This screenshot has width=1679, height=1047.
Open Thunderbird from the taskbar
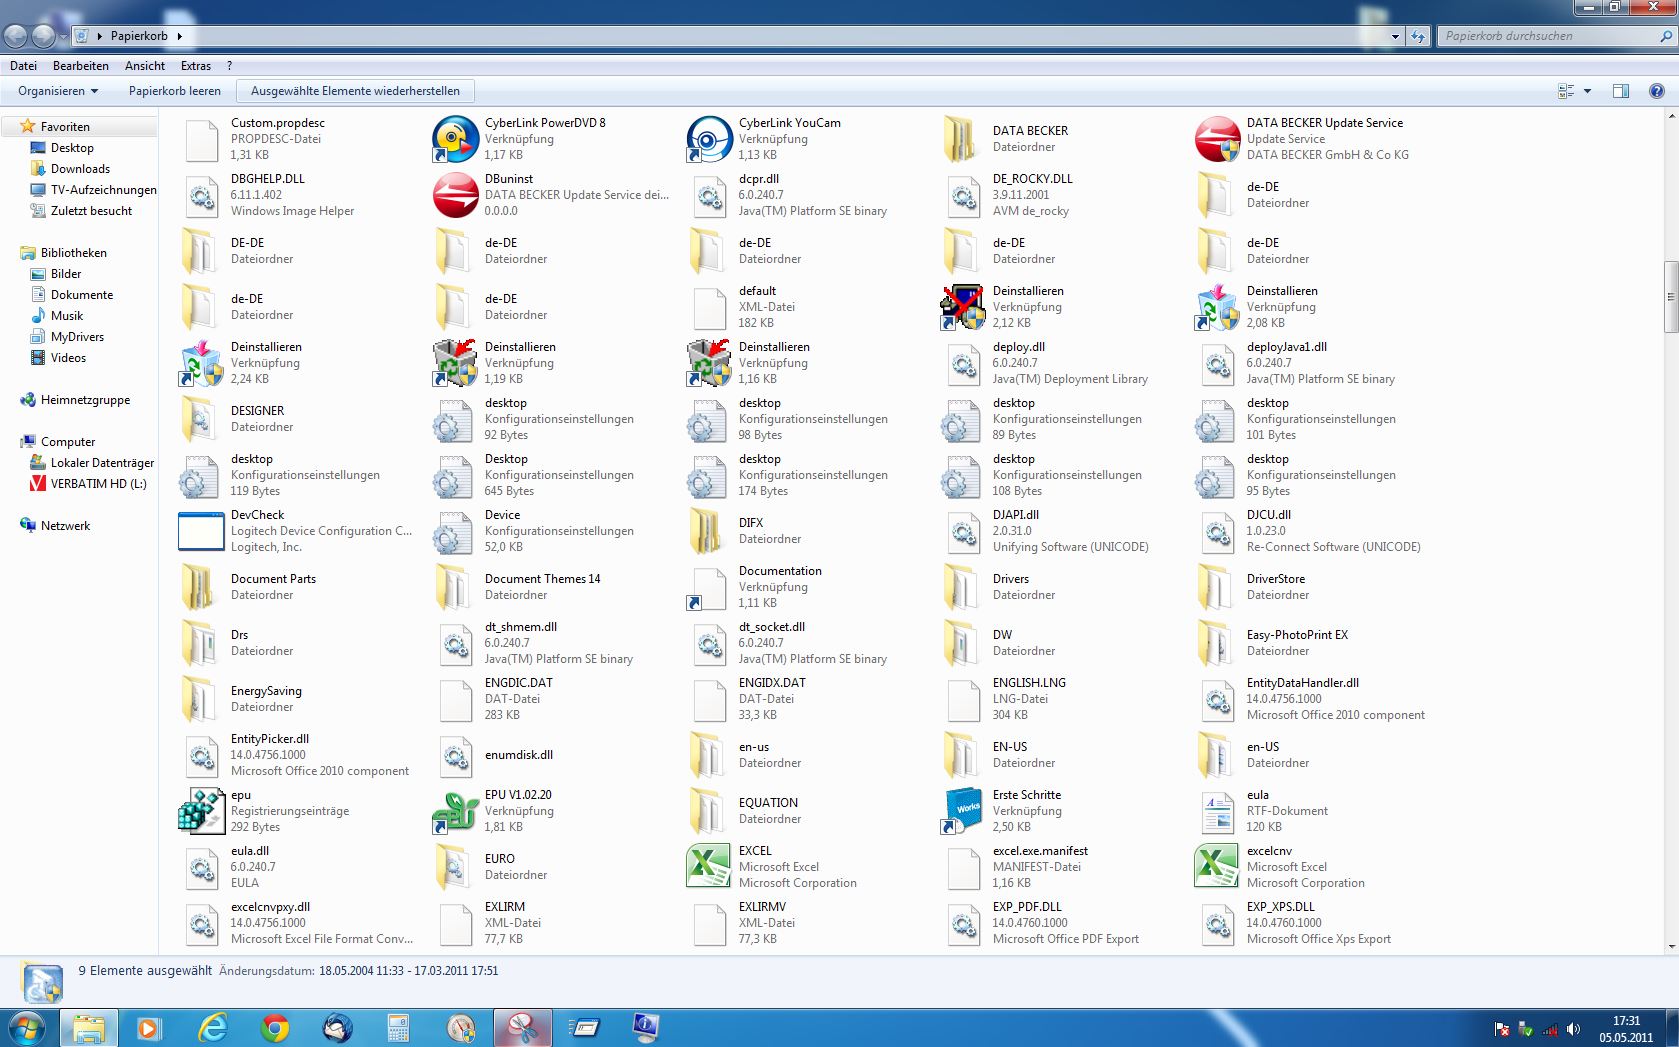[337, 1028]
